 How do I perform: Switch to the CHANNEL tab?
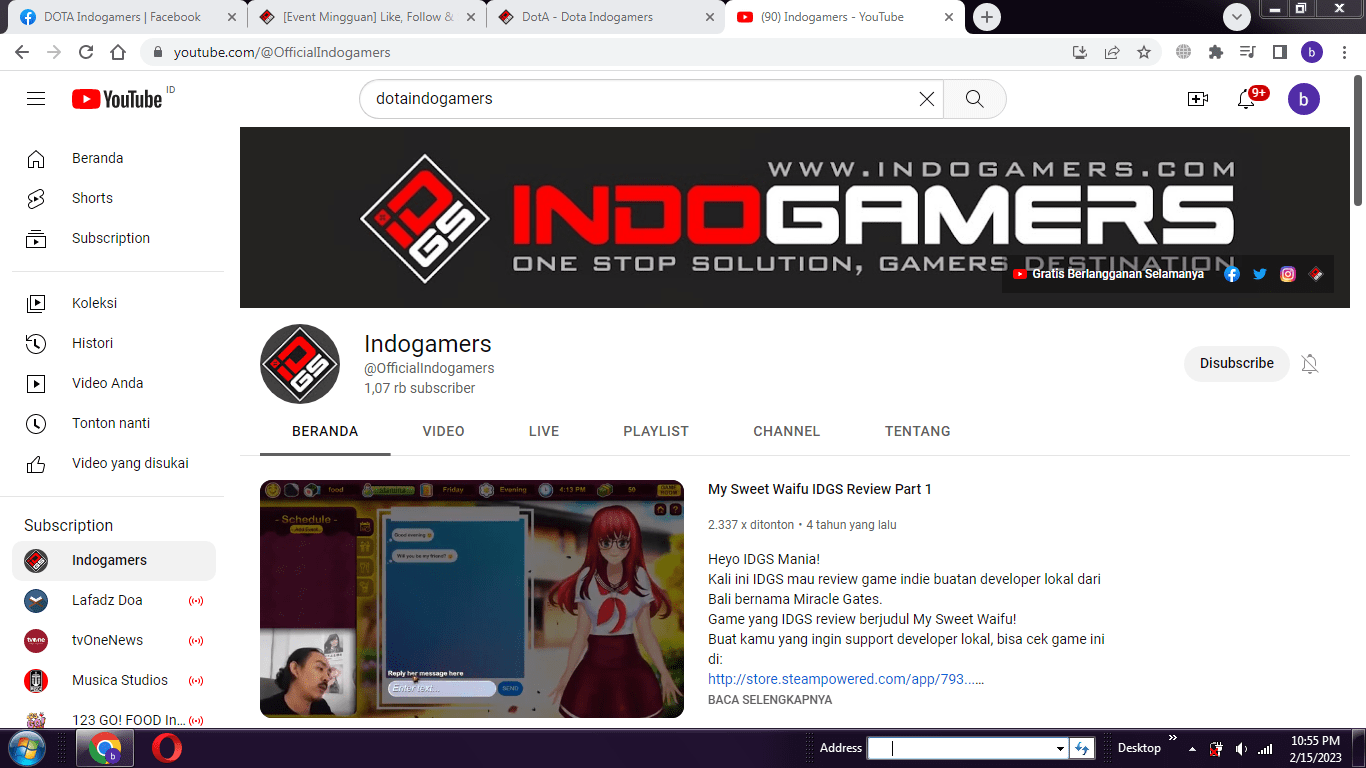point(787,431)
